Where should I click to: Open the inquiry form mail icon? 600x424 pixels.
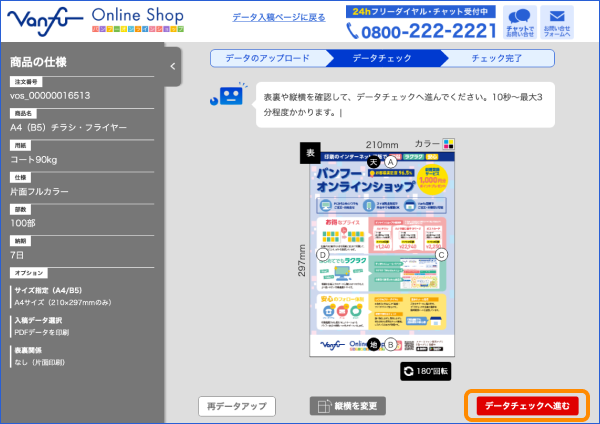[x=557, y=22]
